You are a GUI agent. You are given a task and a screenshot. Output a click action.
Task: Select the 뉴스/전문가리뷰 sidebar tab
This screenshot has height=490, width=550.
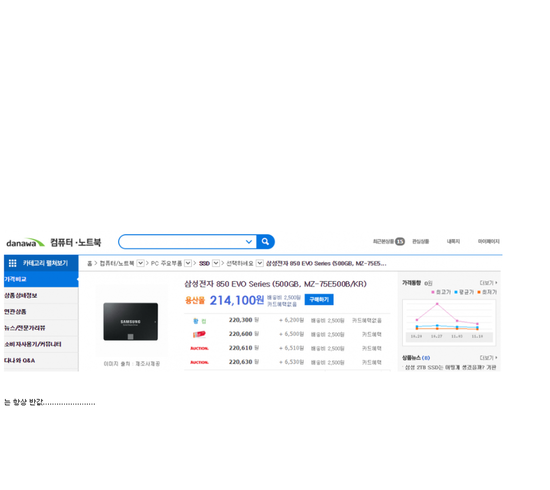click(41, 328)
